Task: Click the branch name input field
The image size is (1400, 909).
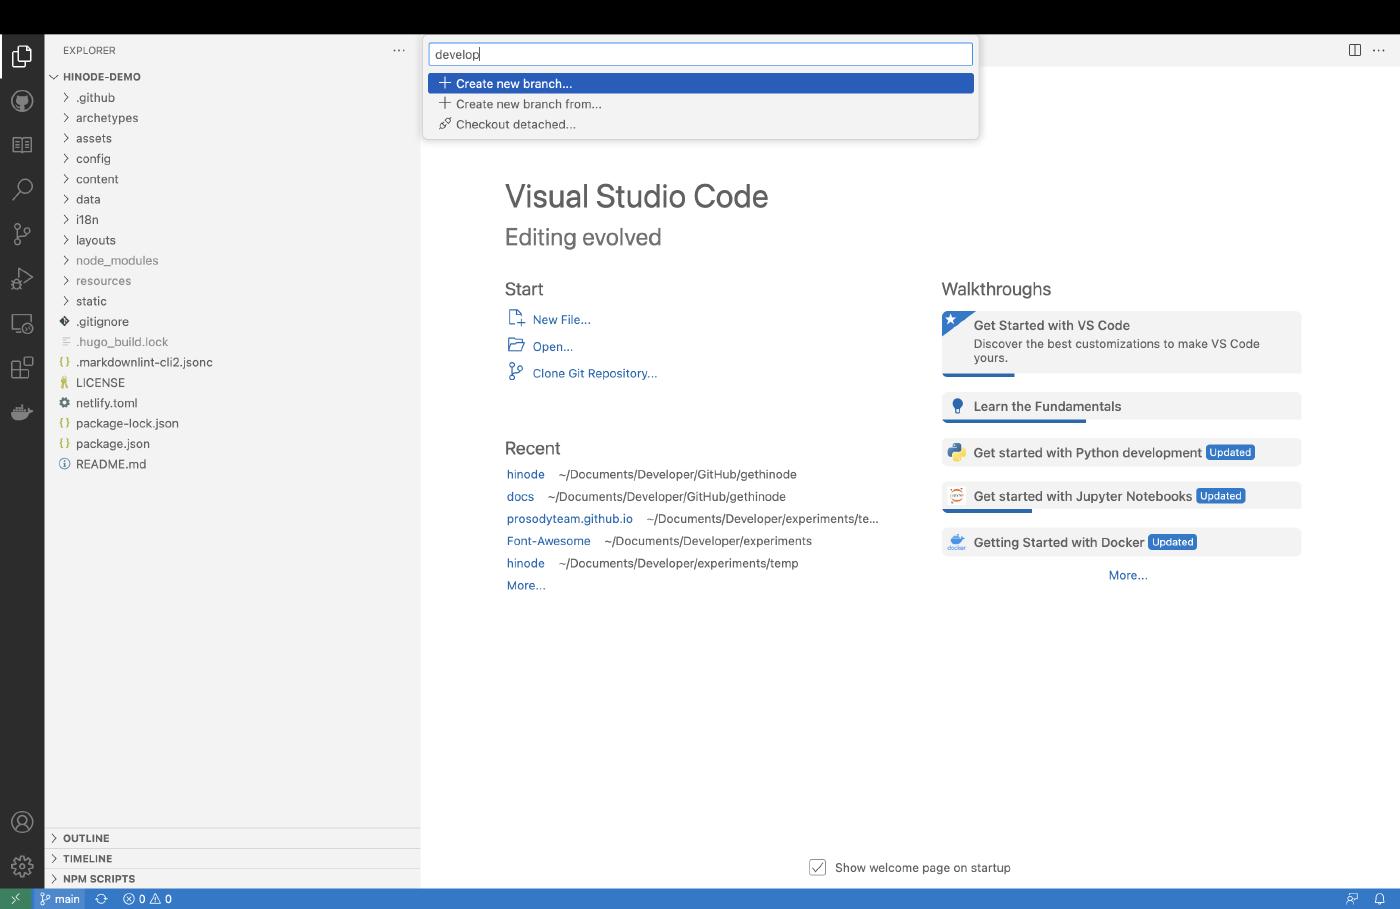Action: pos(701,54)
